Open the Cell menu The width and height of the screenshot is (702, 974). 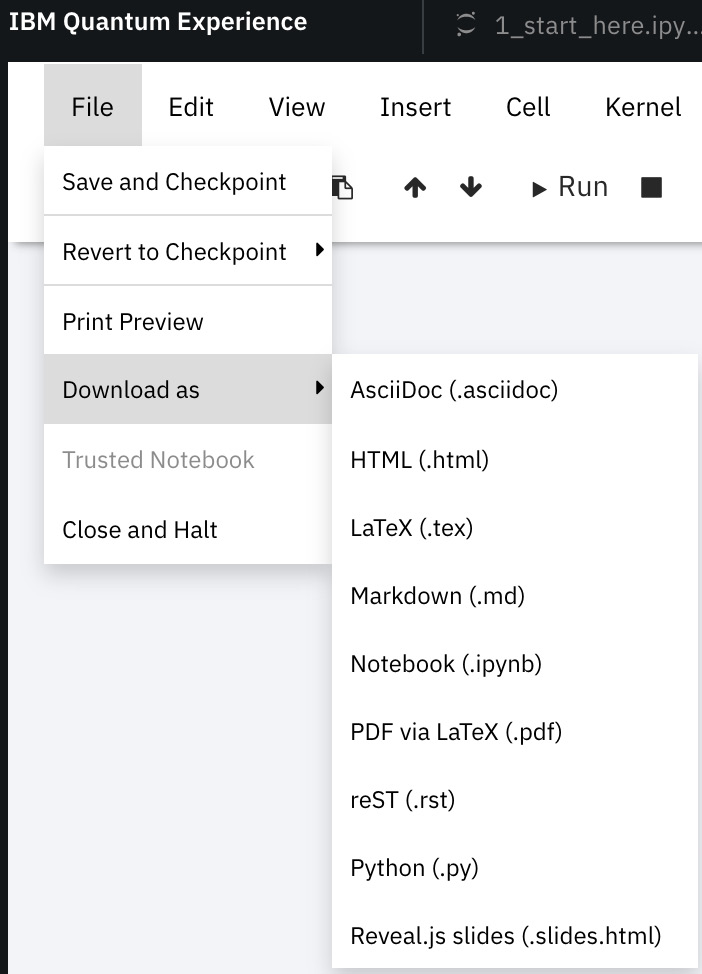pos(528,107)
